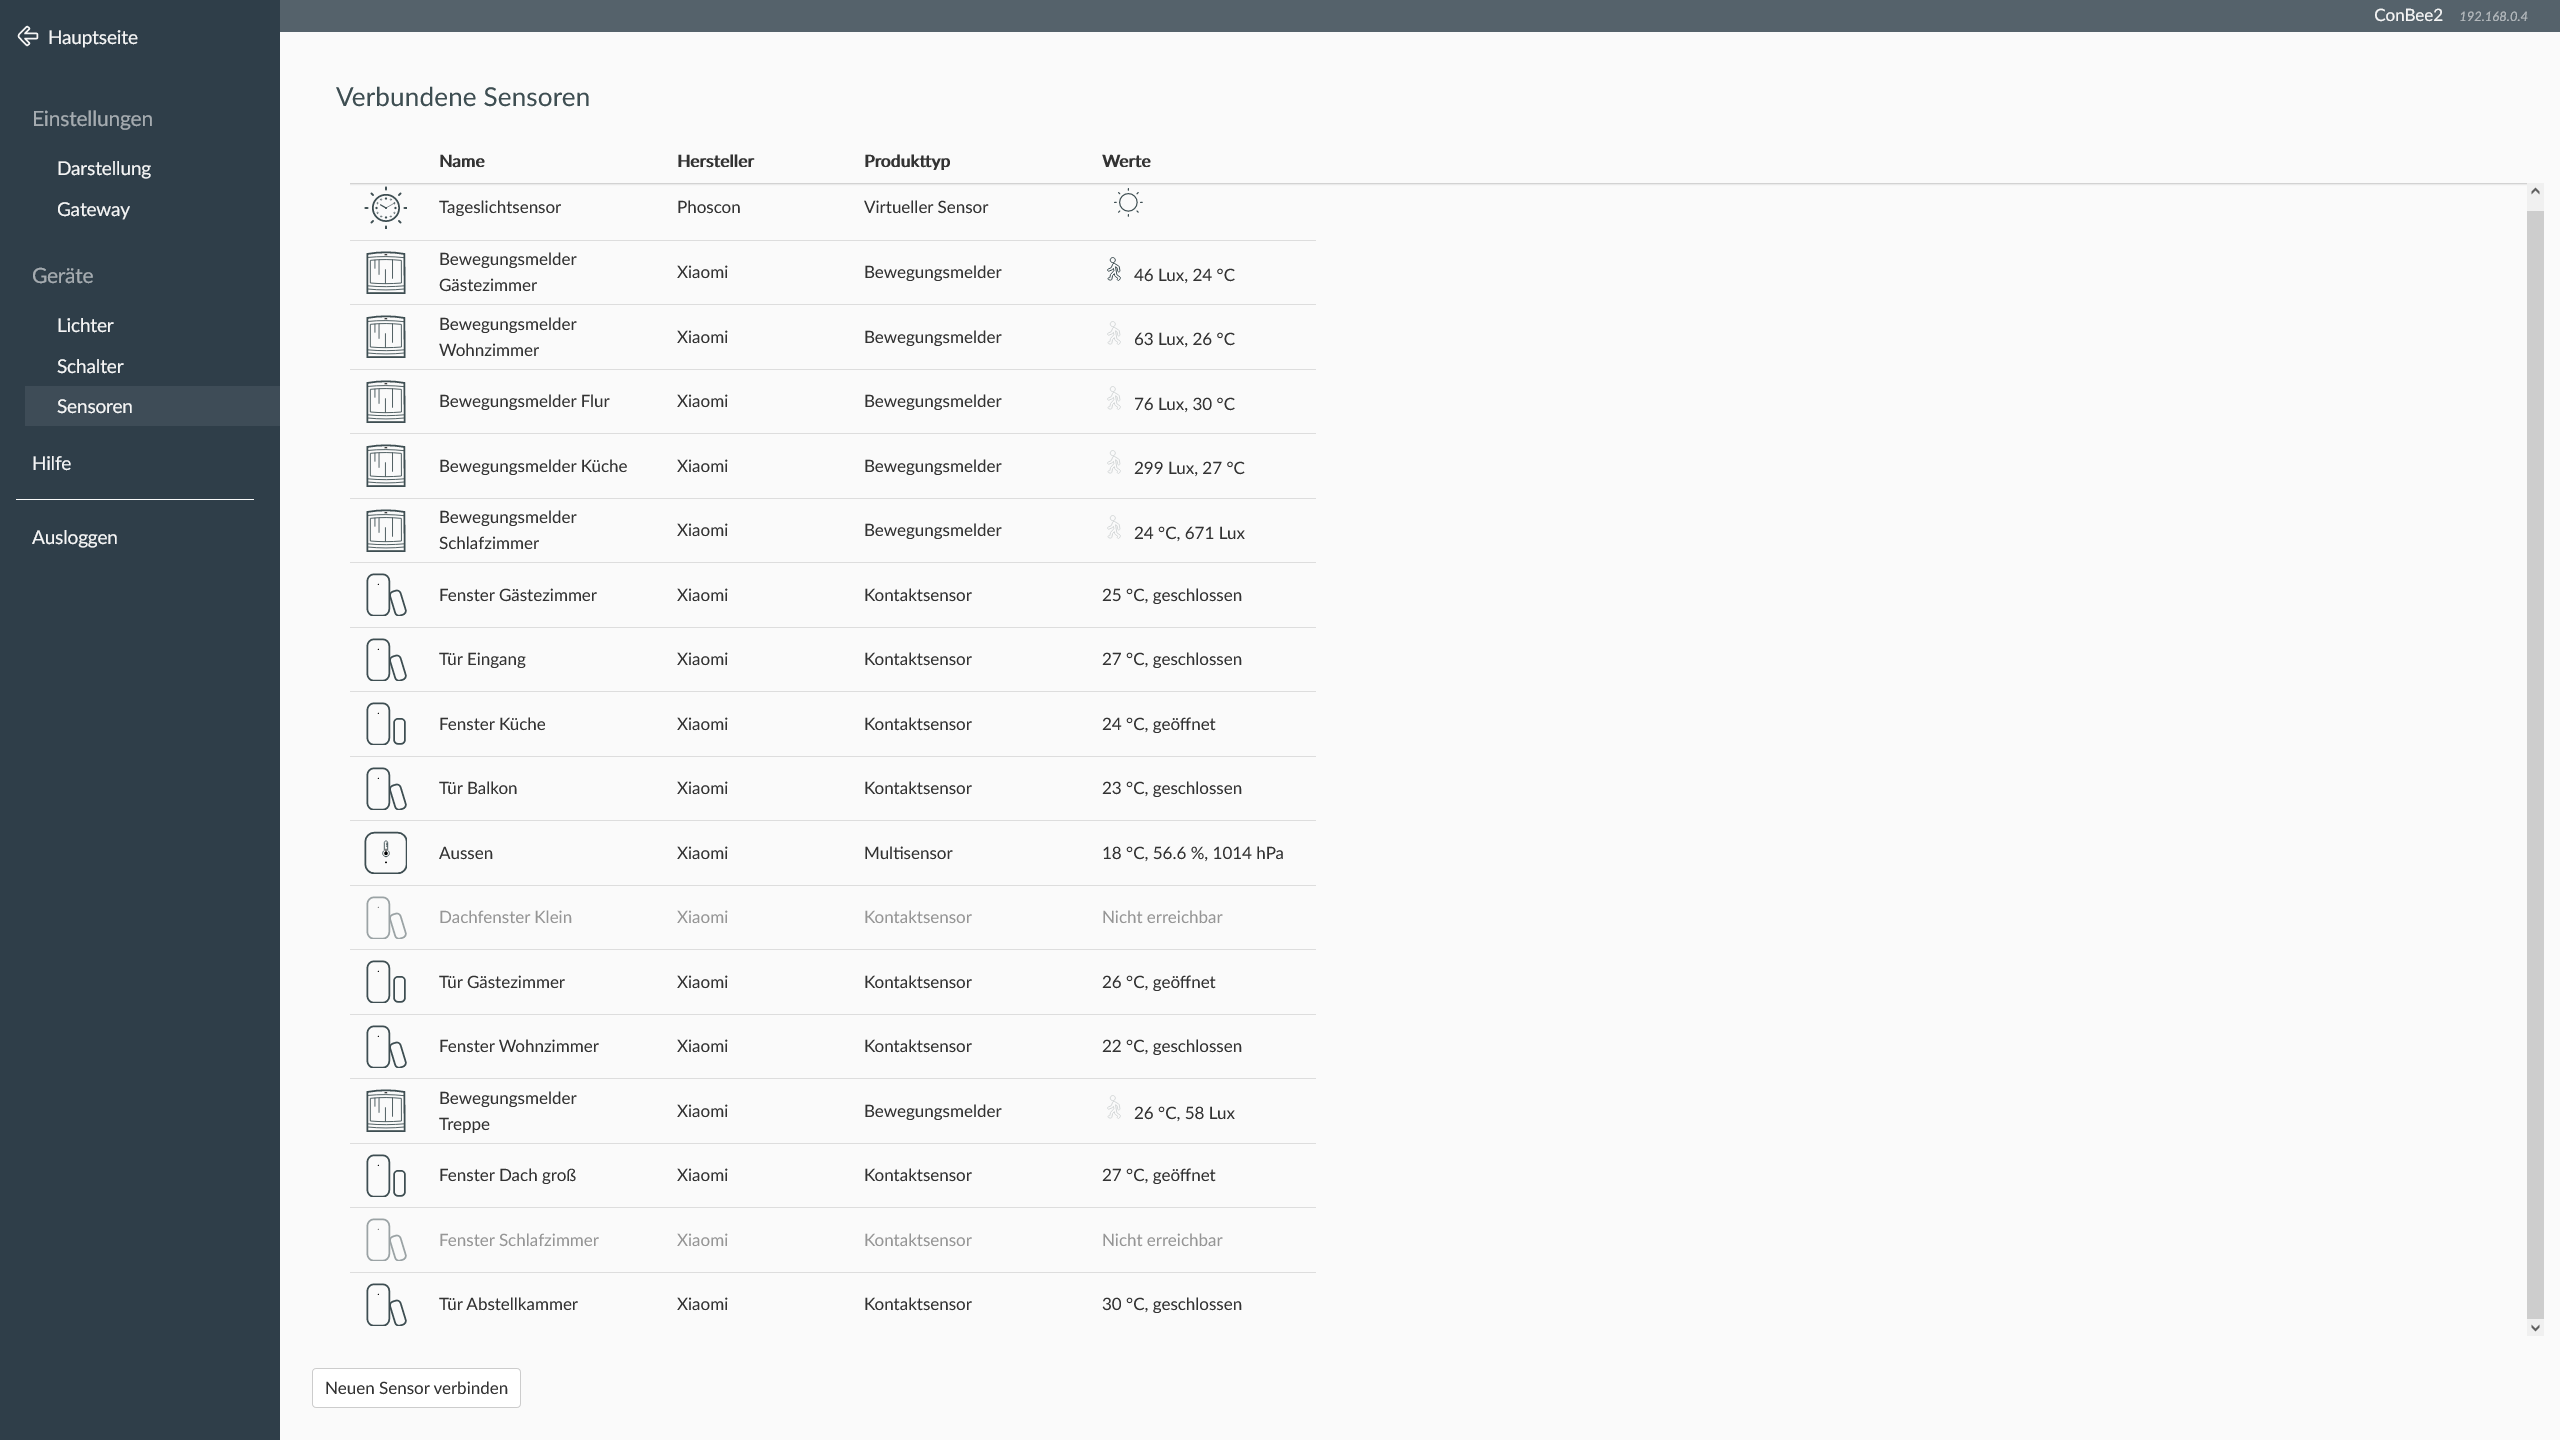The image size is (2560, 1440).
Task: Click the Aussen multisensor thermometer icon
Action: click(386, 853)
